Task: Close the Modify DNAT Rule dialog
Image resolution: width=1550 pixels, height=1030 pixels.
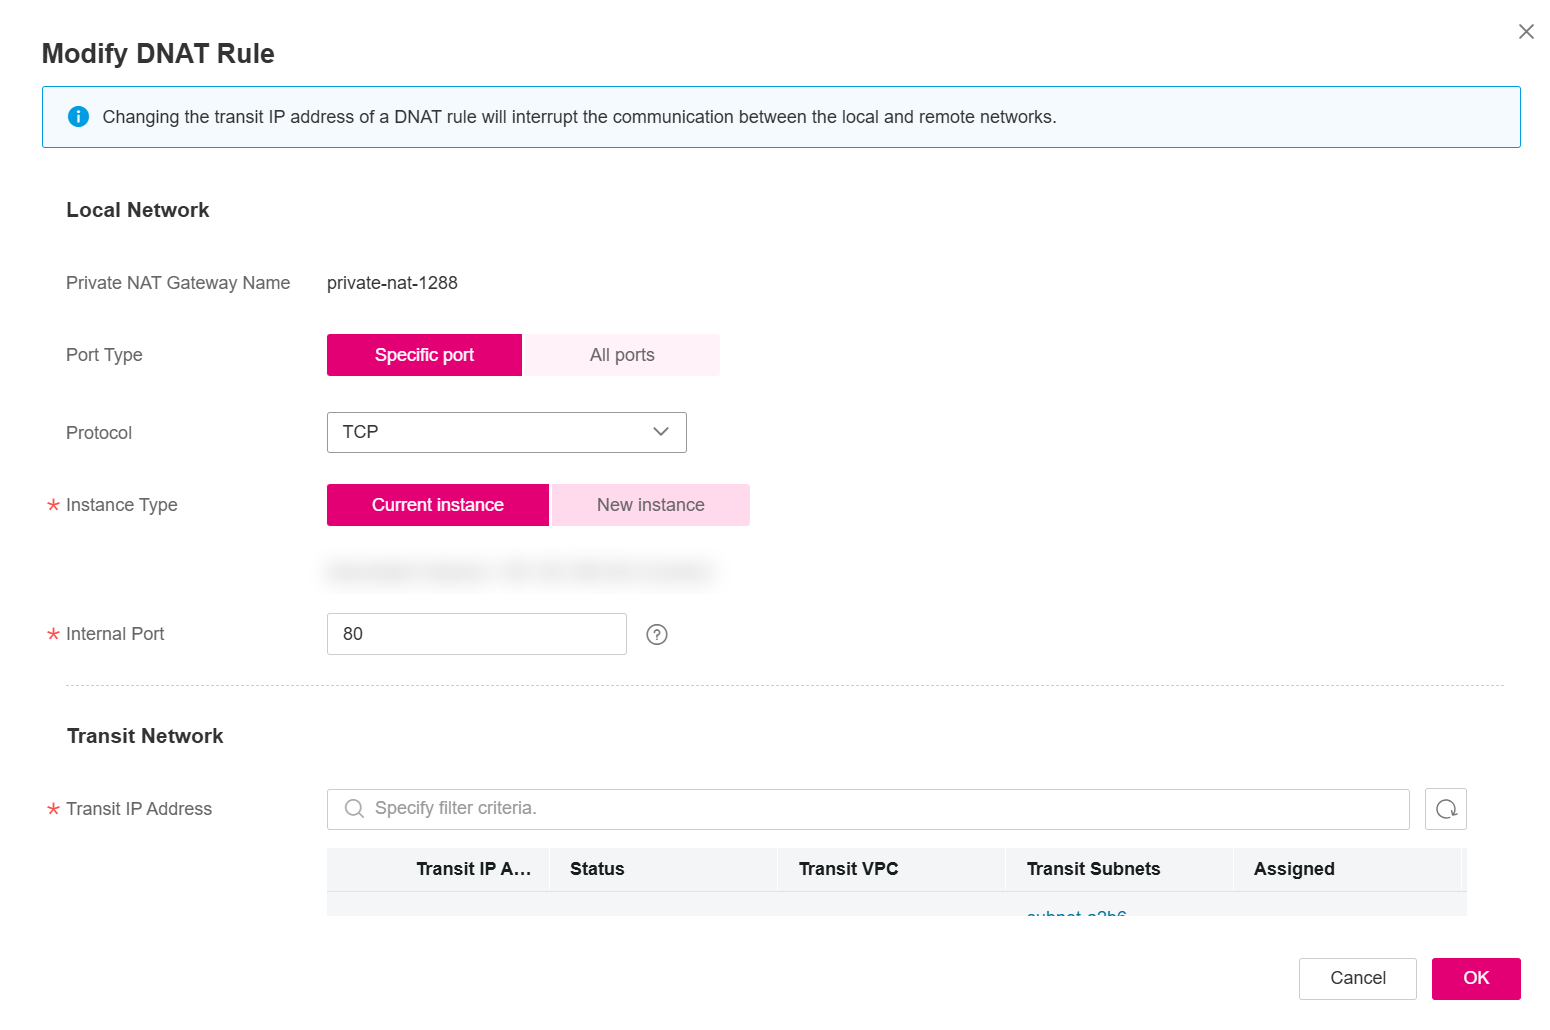Action: point(1526,32)
